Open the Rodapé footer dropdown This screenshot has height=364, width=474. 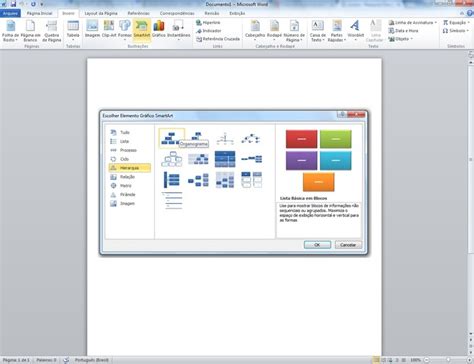(274, 31)
